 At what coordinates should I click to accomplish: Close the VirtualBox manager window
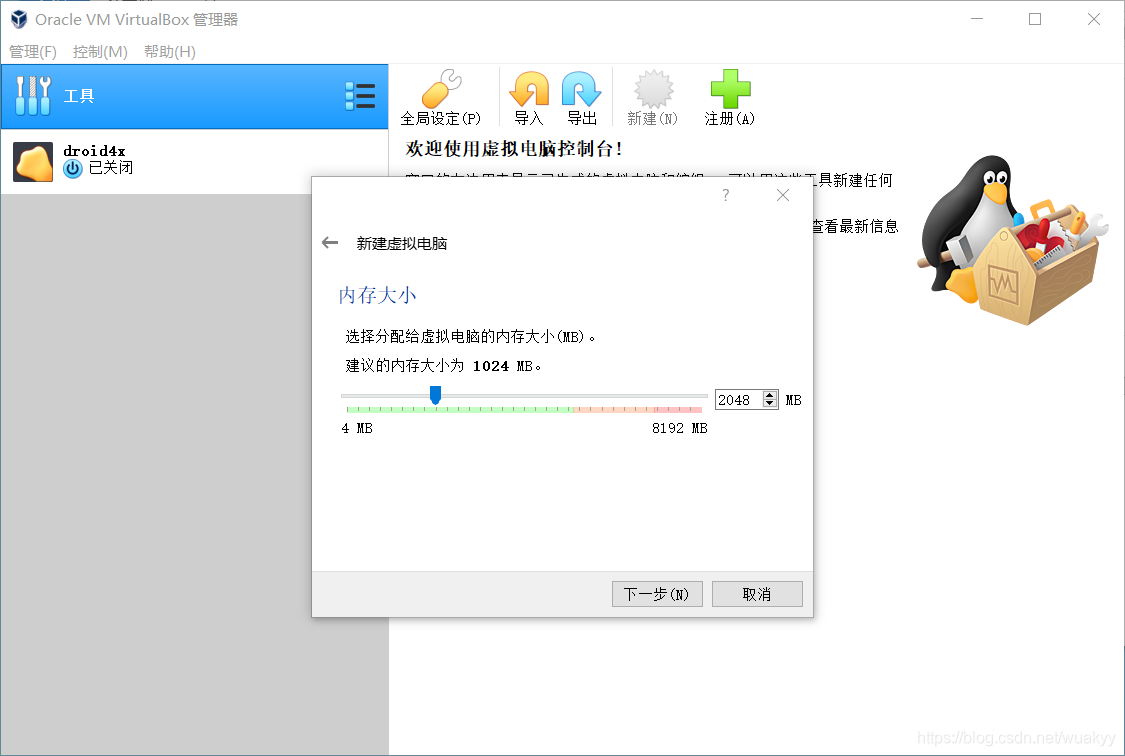point(1093,19)
